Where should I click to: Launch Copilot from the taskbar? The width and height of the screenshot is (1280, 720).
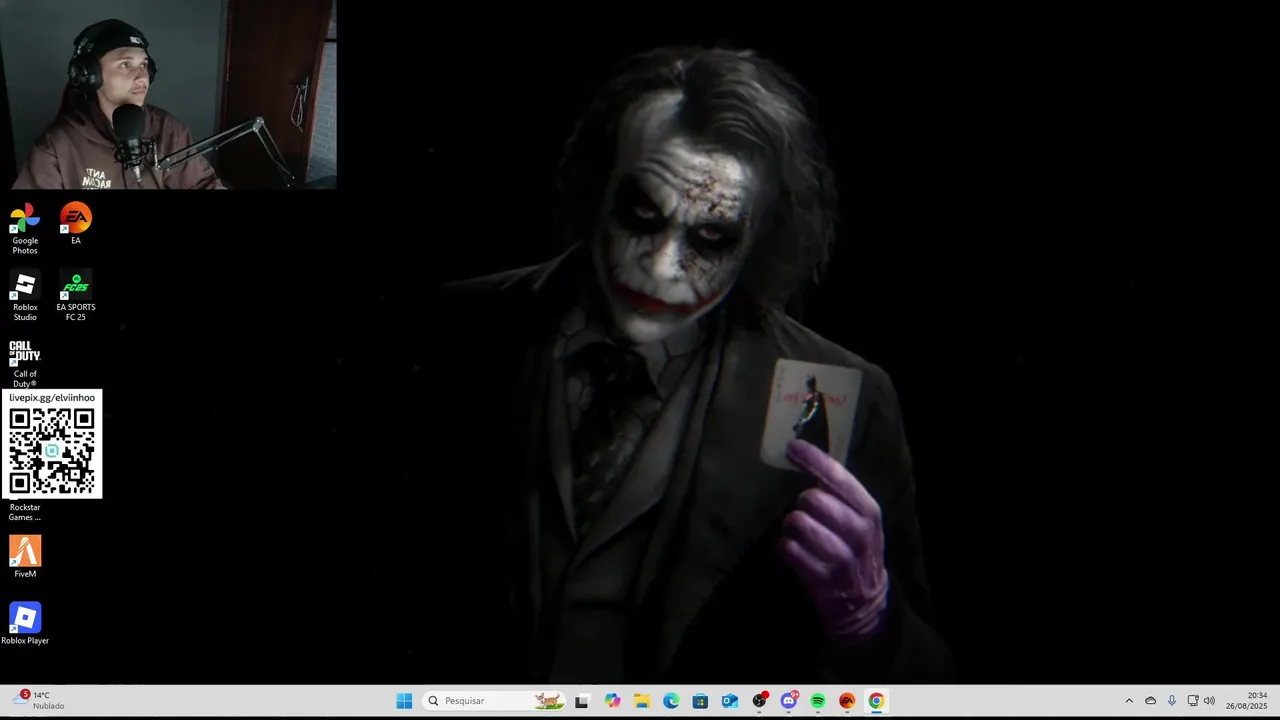(x=612, y=701)
